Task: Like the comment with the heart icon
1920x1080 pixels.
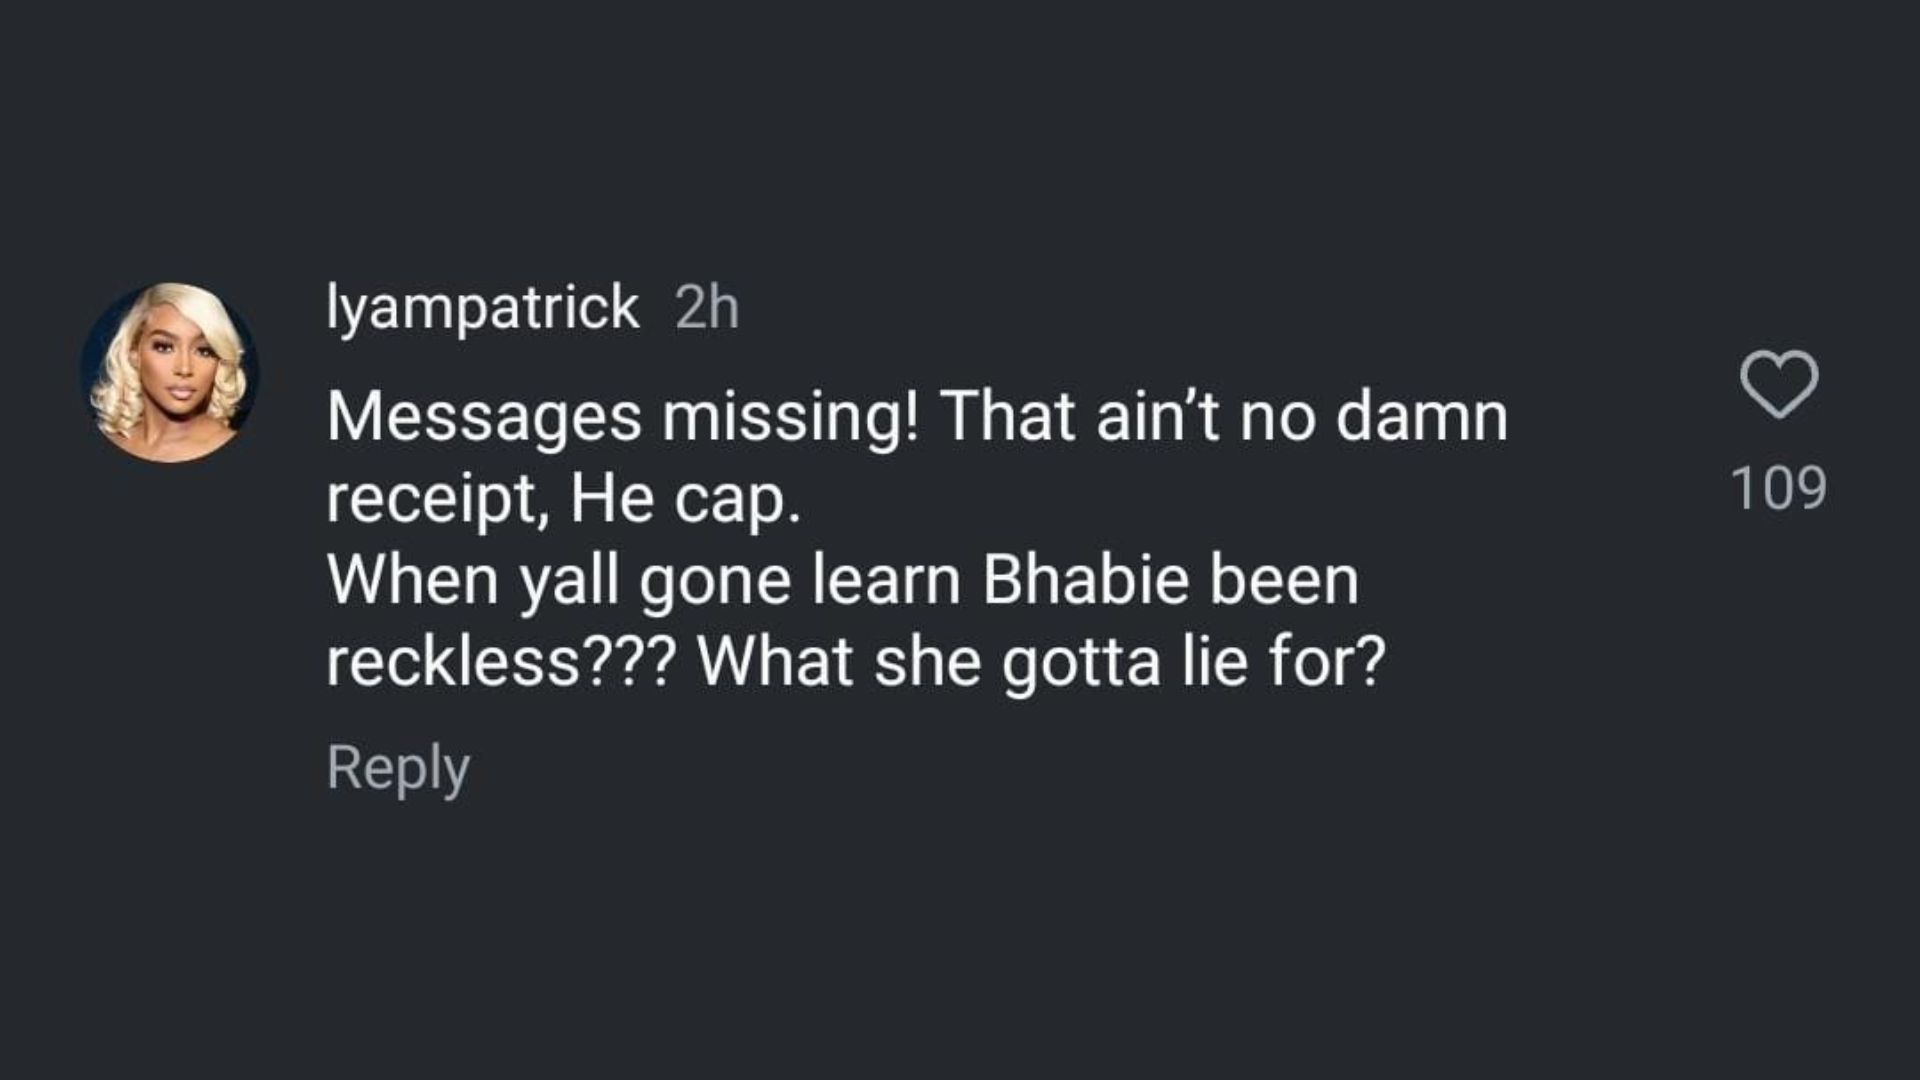Action: click(x=1778, y=384)
